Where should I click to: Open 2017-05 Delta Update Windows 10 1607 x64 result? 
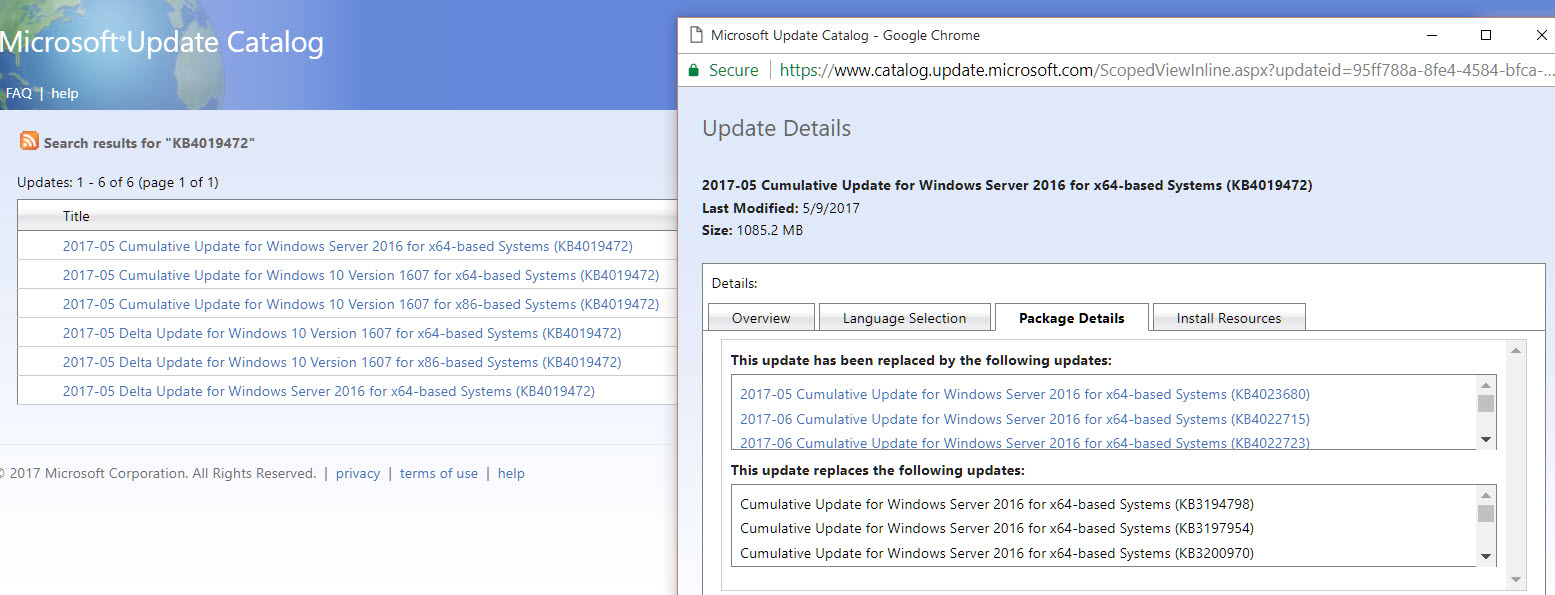point(342,333)
